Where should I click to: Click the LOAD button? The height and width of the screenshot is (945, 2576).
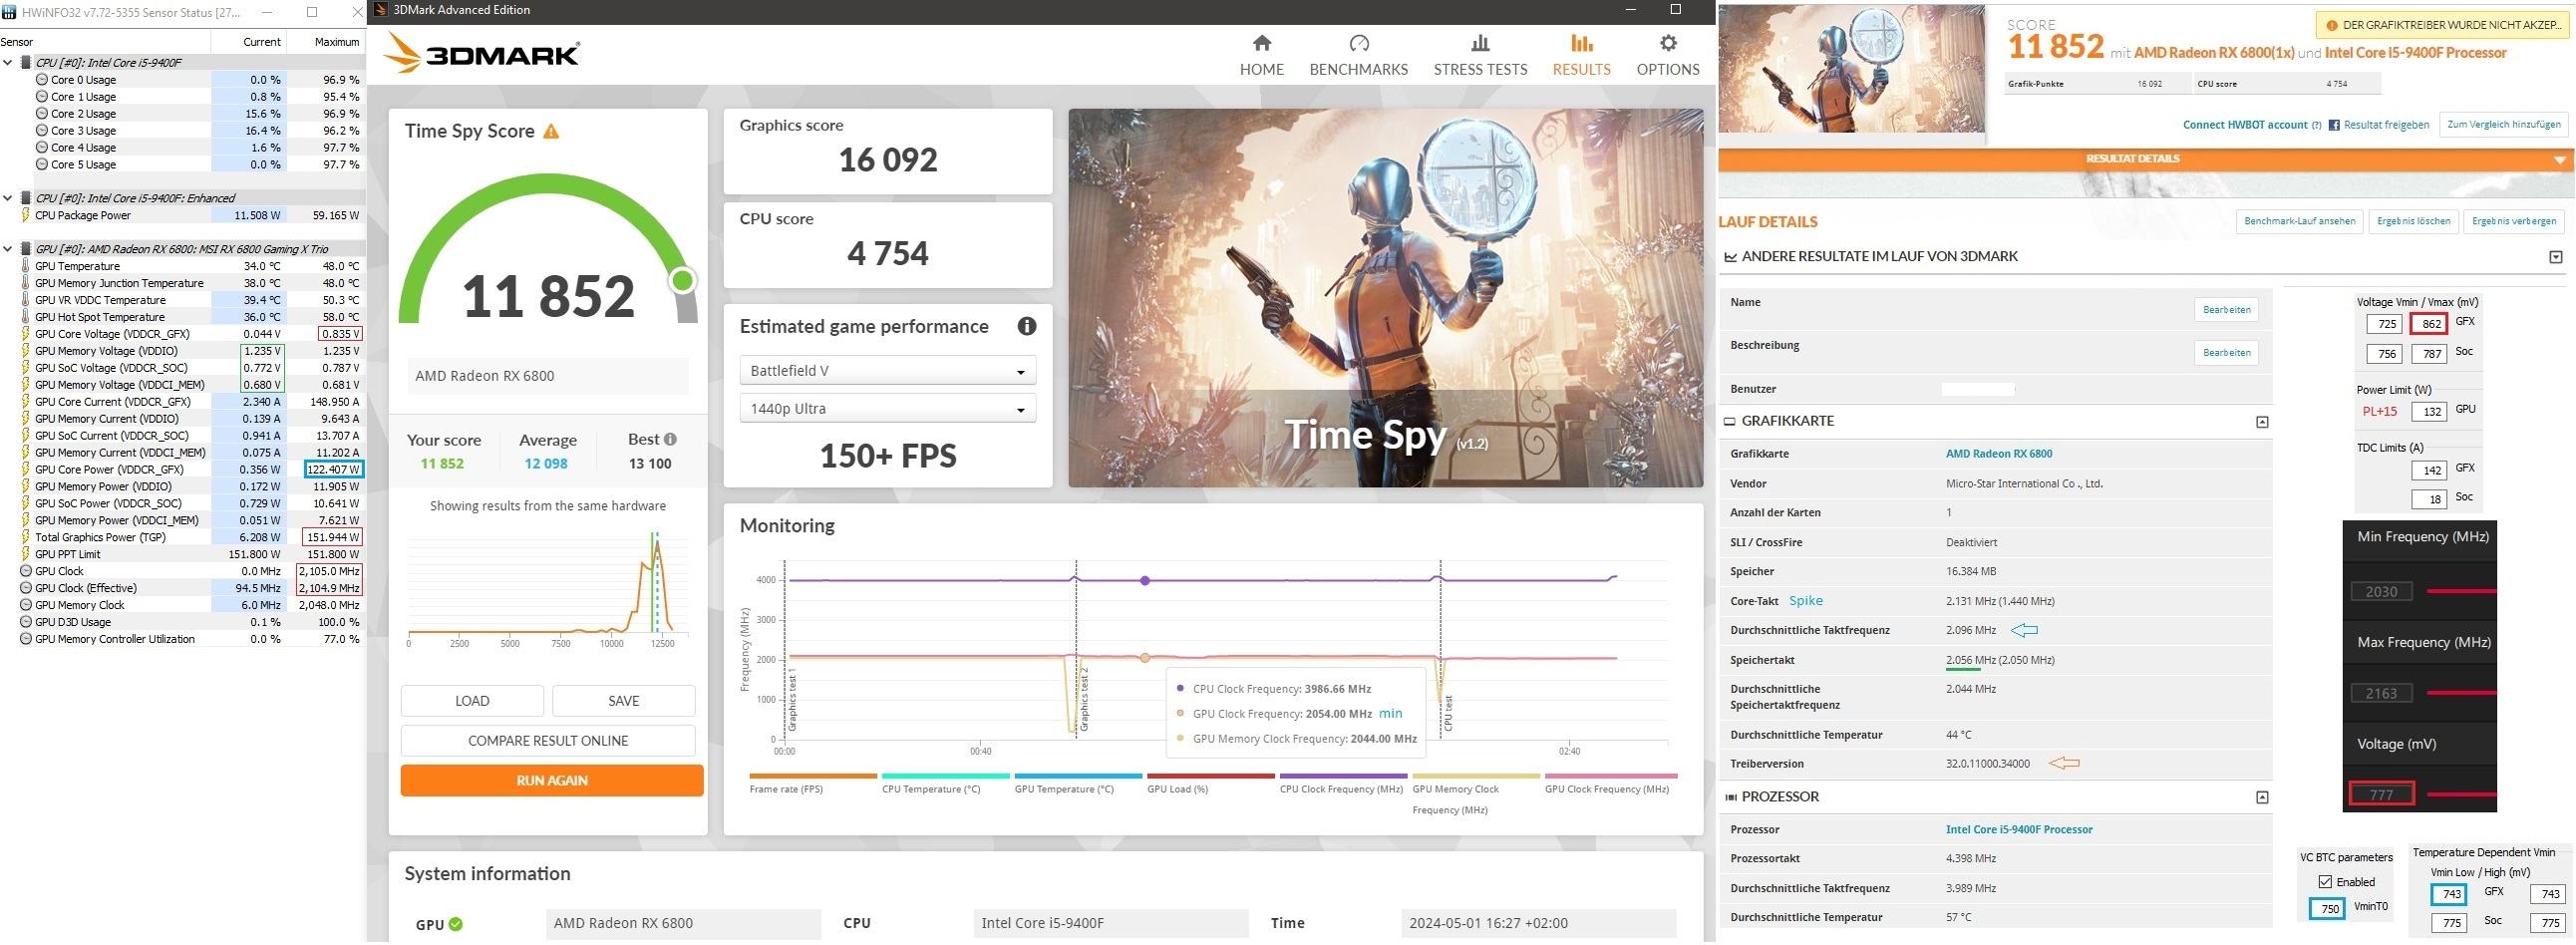click(472, 701)
